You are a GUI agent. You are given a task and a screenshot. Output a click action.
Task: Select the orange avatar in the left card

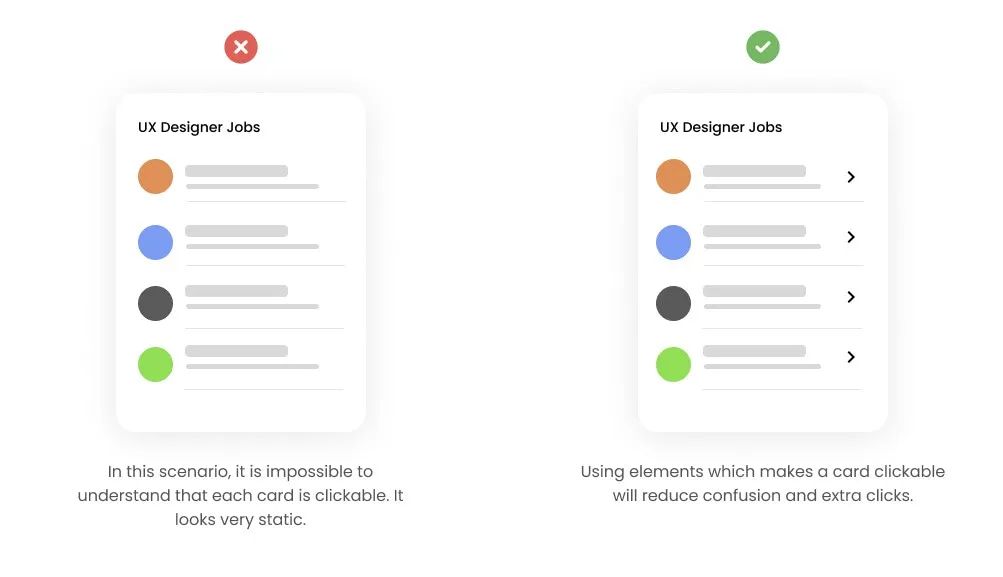point(155,177)
